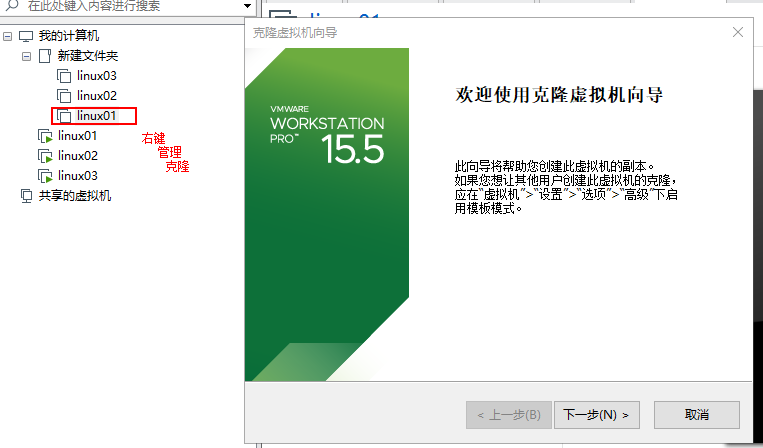Select running linux03 tree label

(78, 176)
